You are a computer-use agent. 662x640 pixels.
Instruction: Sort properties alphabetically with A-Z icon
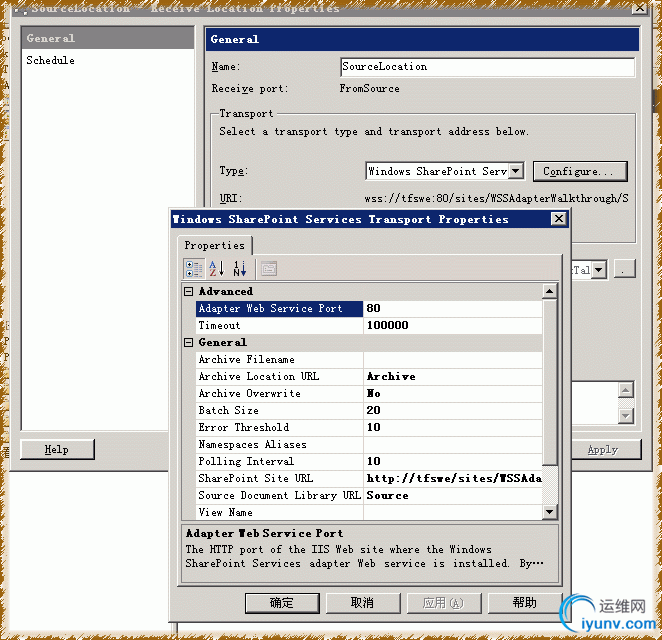217,268
